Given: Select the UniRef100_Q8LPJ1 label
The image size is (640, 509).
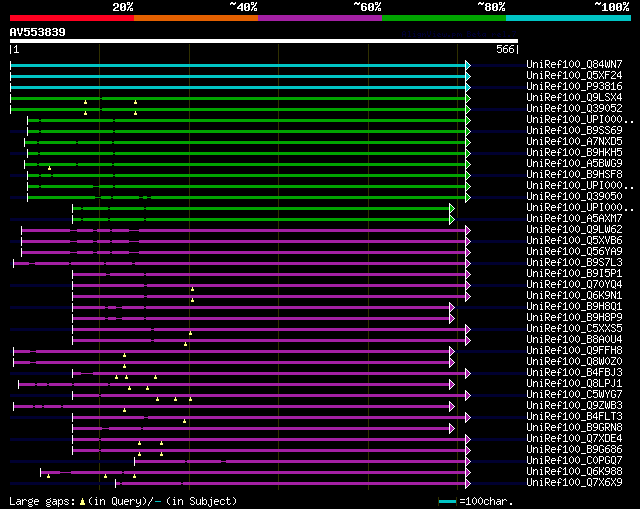Looking at the screenshot, I should pos(574,384).
